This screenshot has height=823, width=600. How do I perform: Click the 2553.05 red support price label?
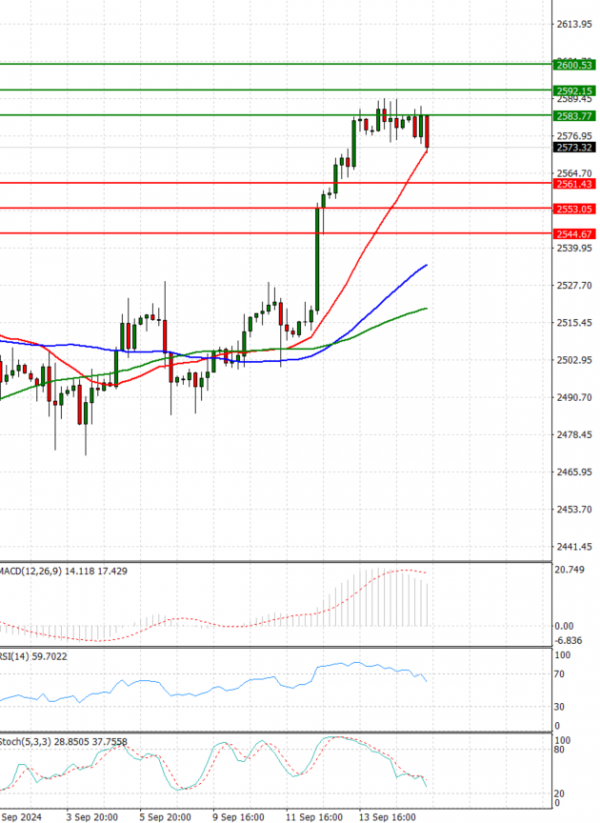click(574, 209)
